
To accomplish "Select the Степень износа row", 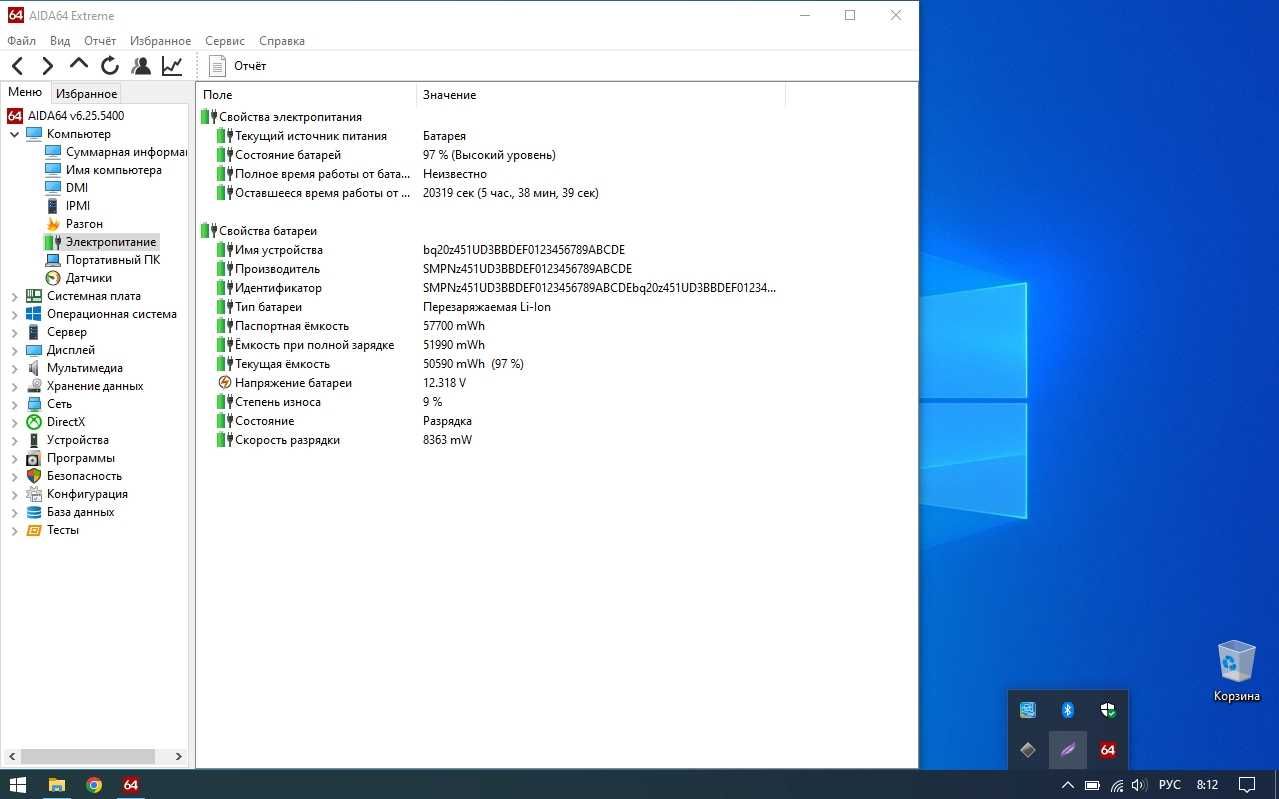I will (x=490, y=402).
